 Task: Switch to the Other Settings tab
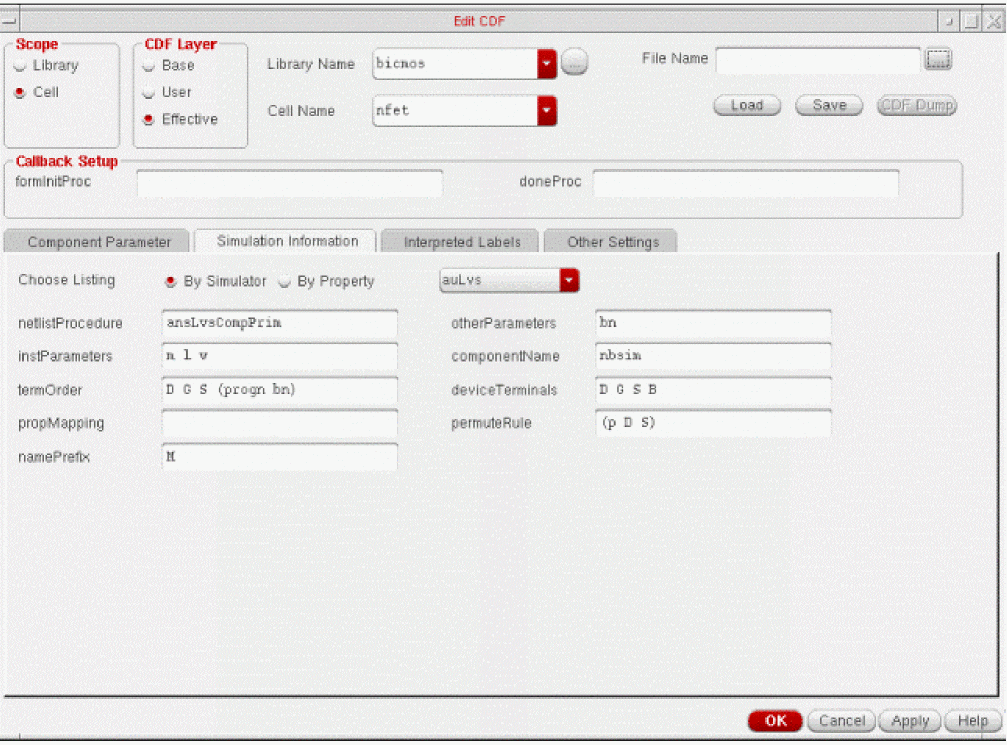pyautogui.click(x=612, y=241)
